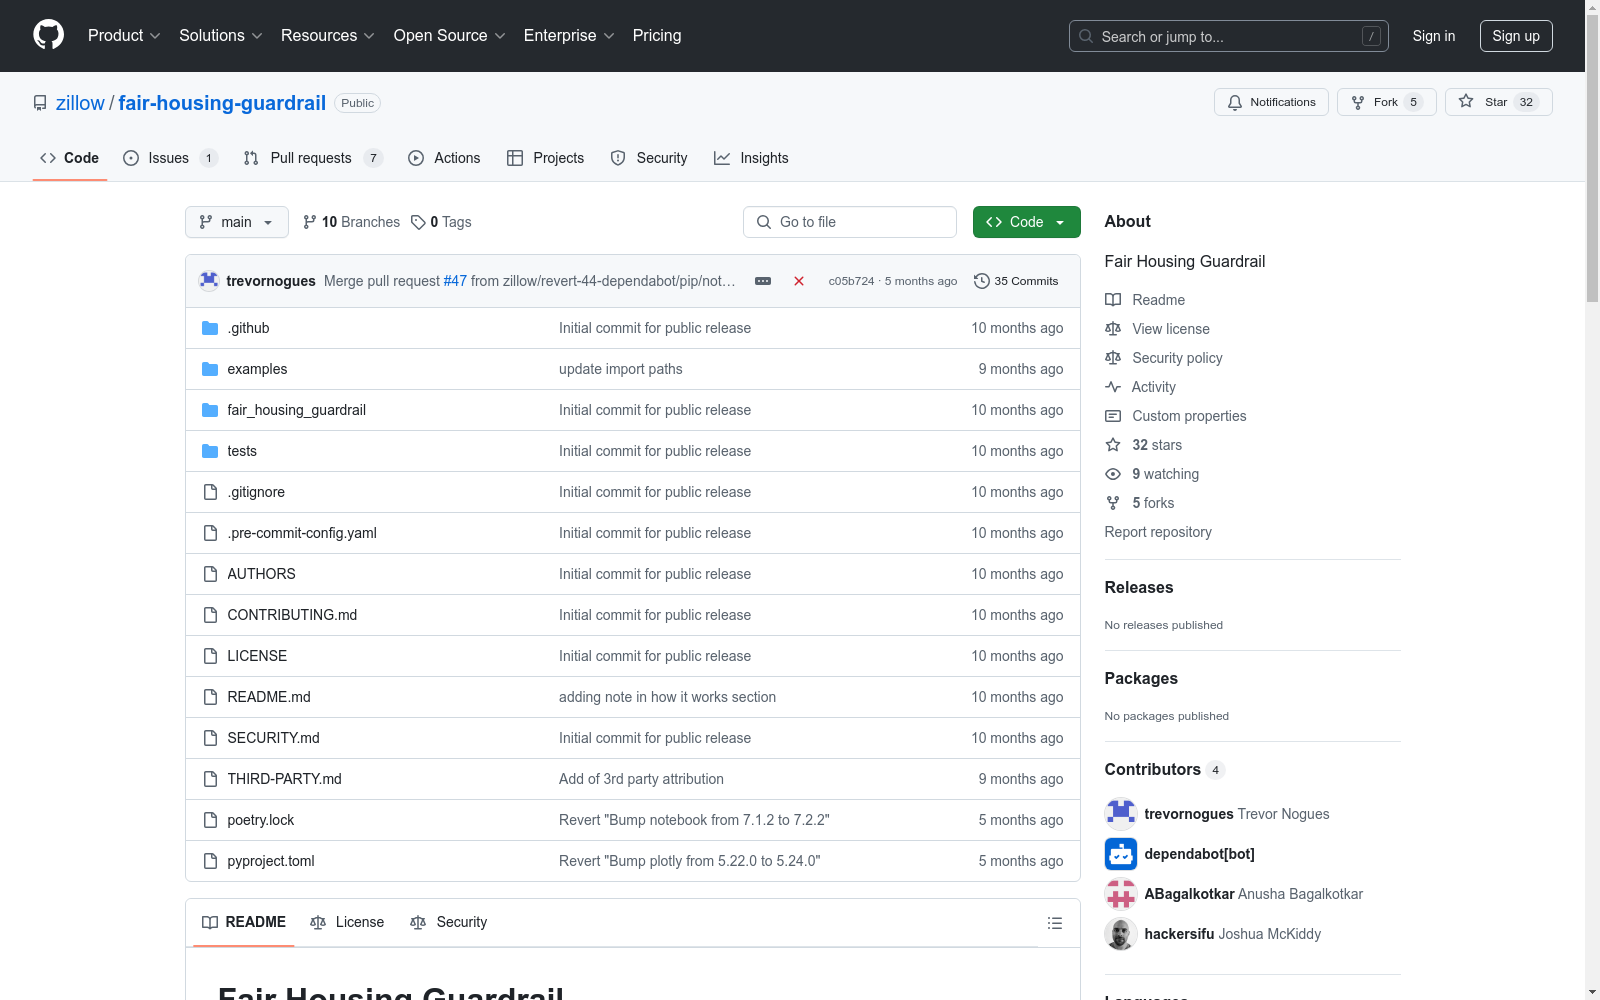
Task: Click the Search or jump to field
Action: coord(1229,36)
